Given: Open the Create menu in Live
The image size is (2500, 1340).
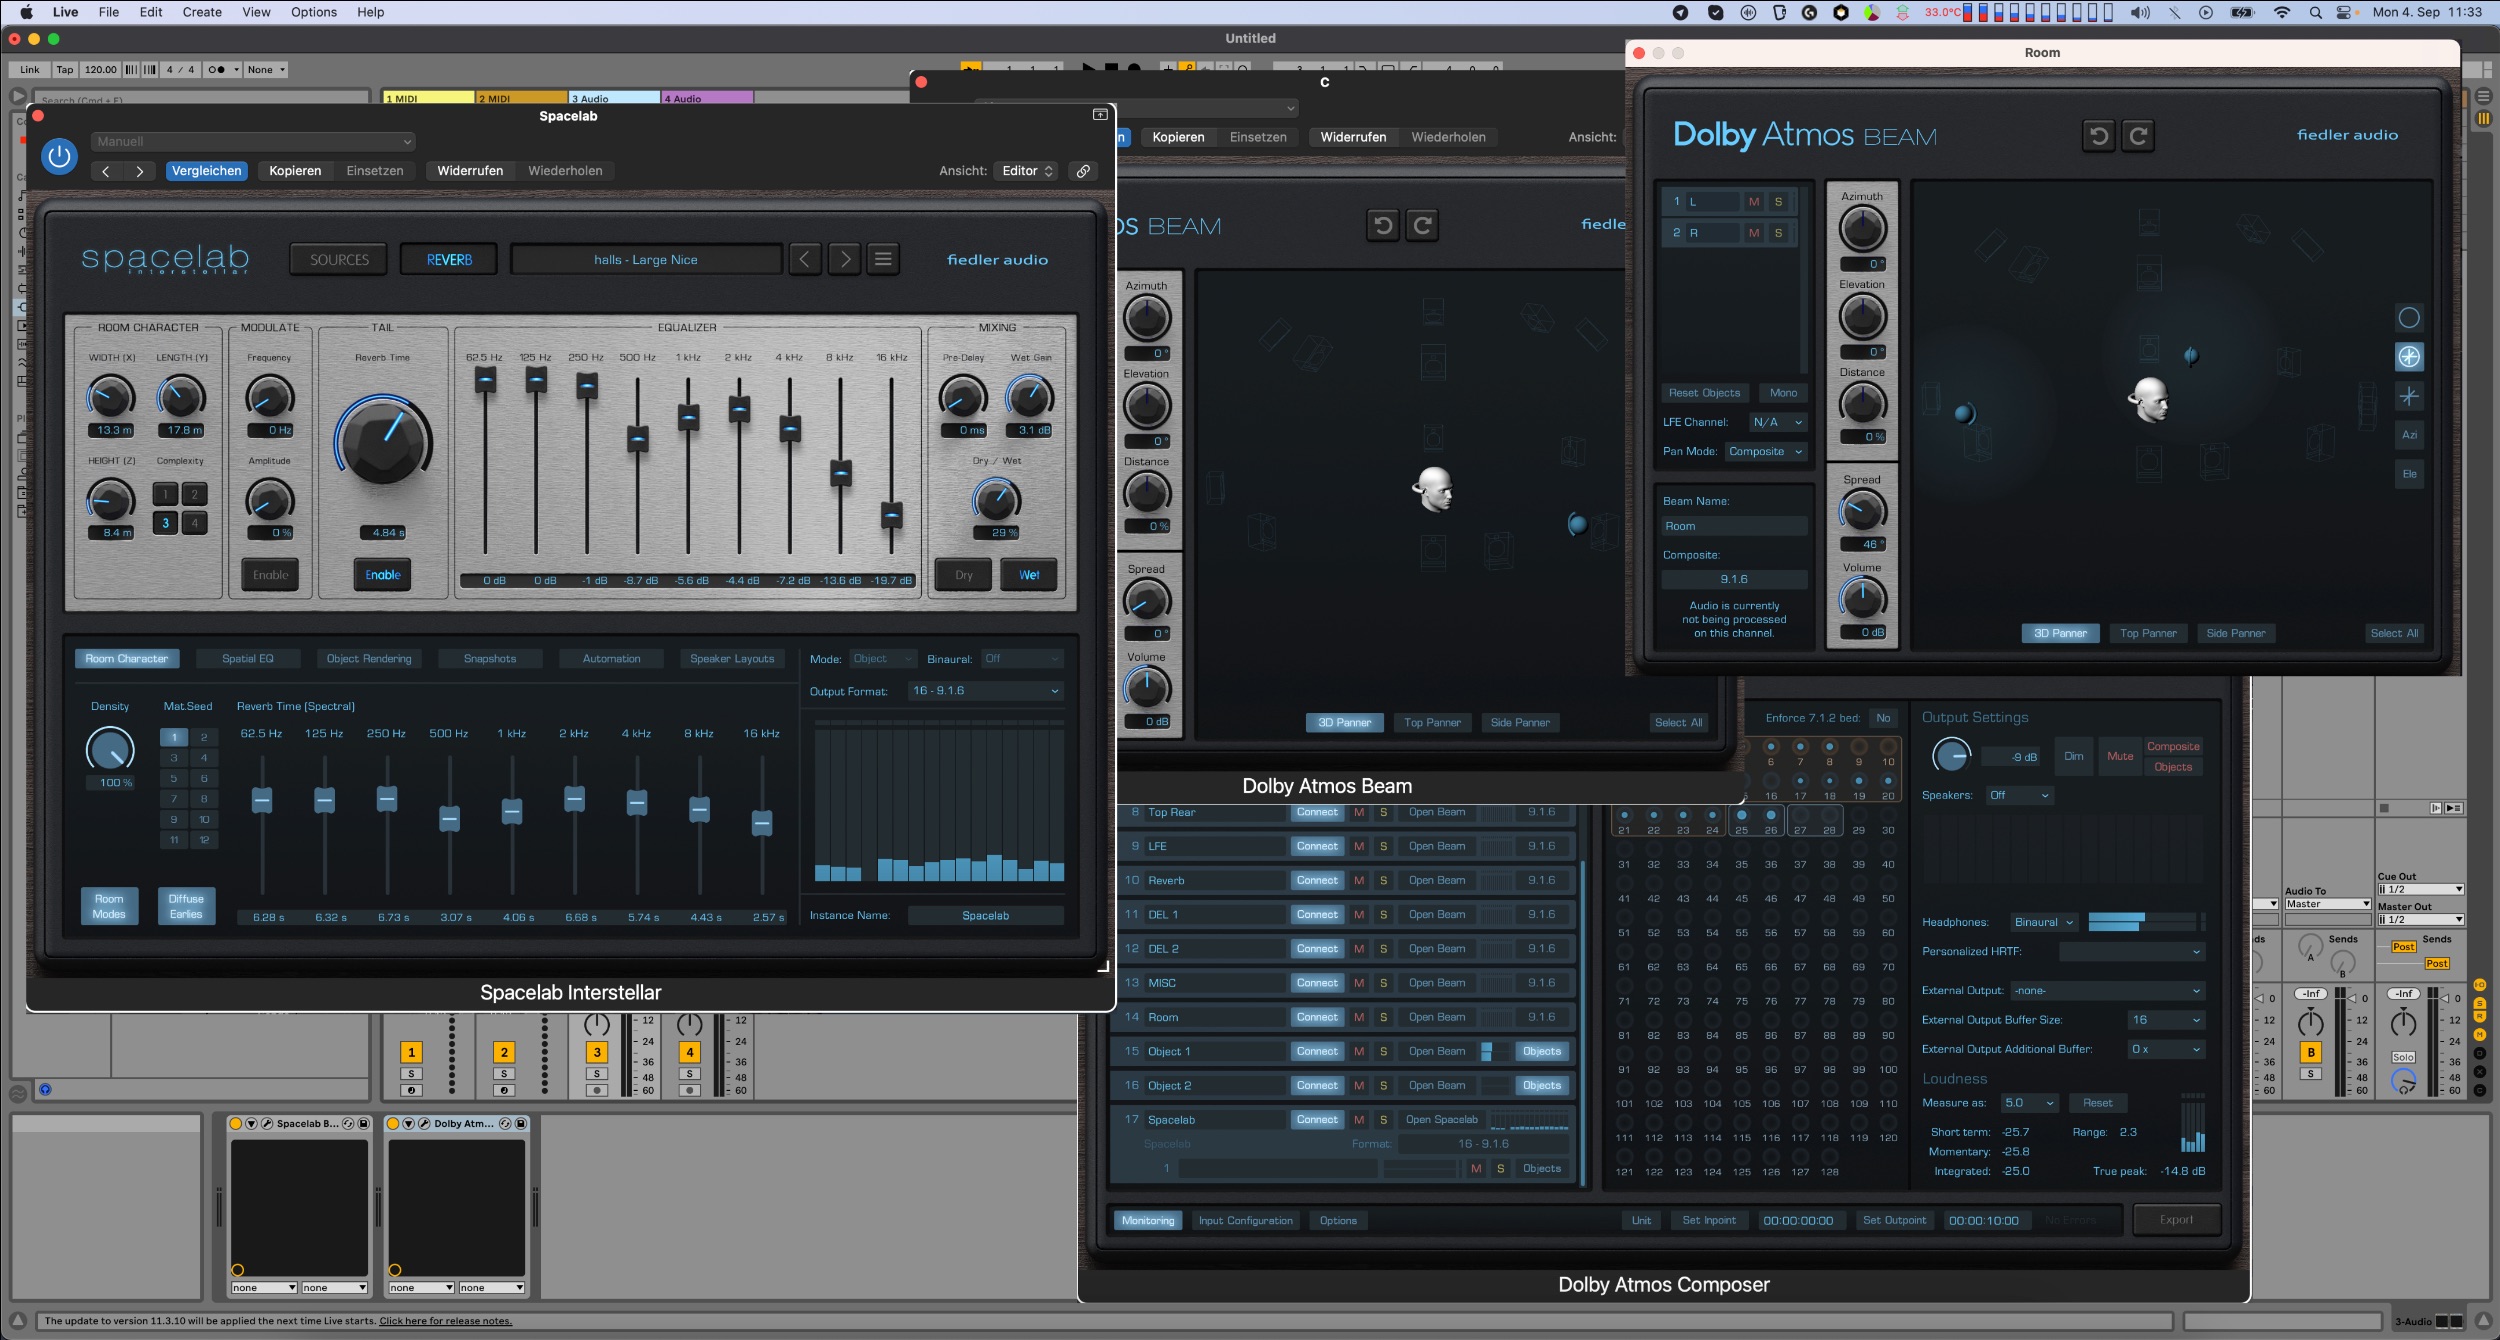Looking at the screenshot, I should click(x=201, y=12).
